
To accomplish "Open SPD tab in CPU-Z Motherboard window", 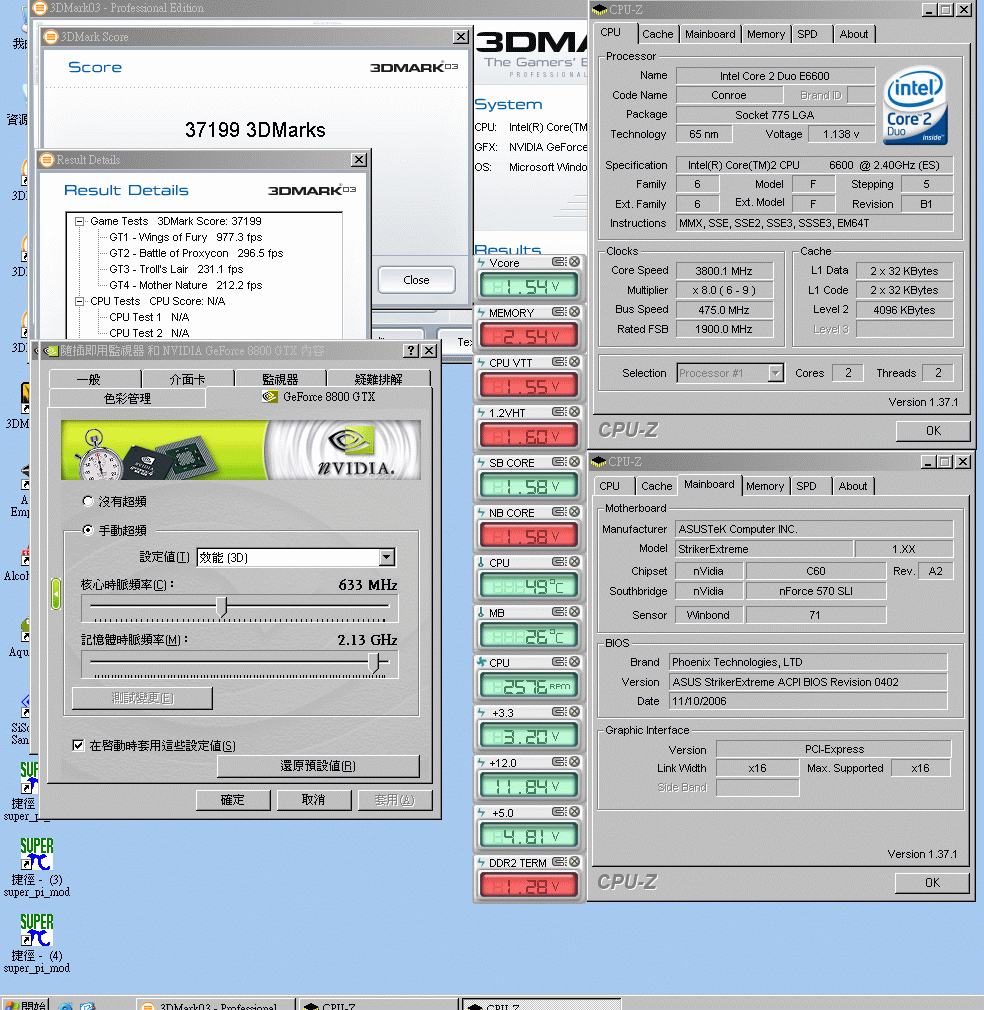I will [x=806, y=486].
